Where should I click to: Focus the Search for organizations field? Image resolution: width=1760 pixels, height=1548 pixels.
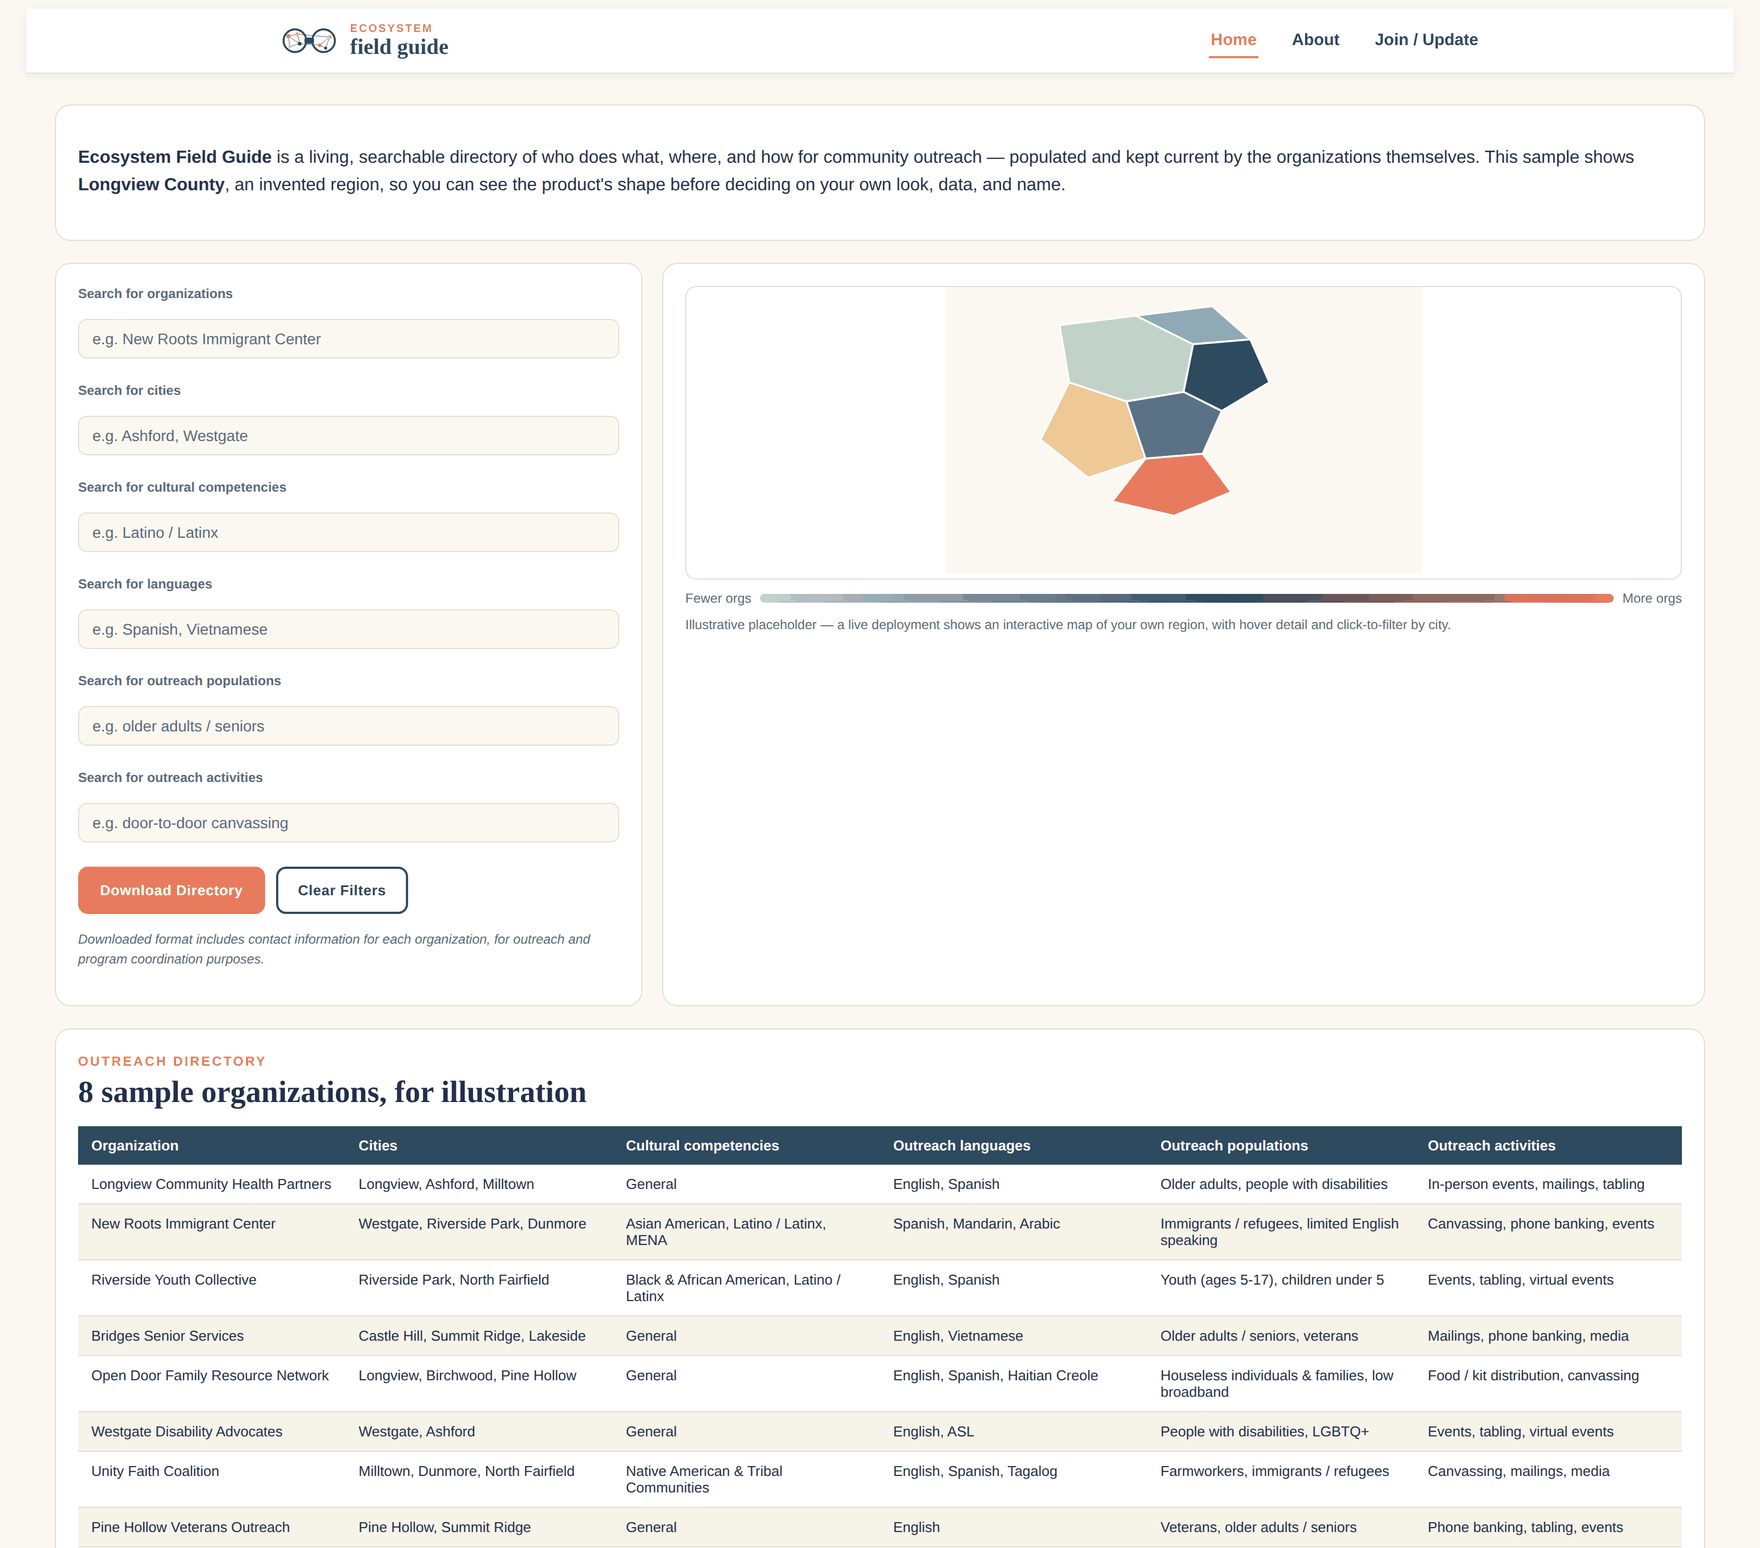pos(348,339)
